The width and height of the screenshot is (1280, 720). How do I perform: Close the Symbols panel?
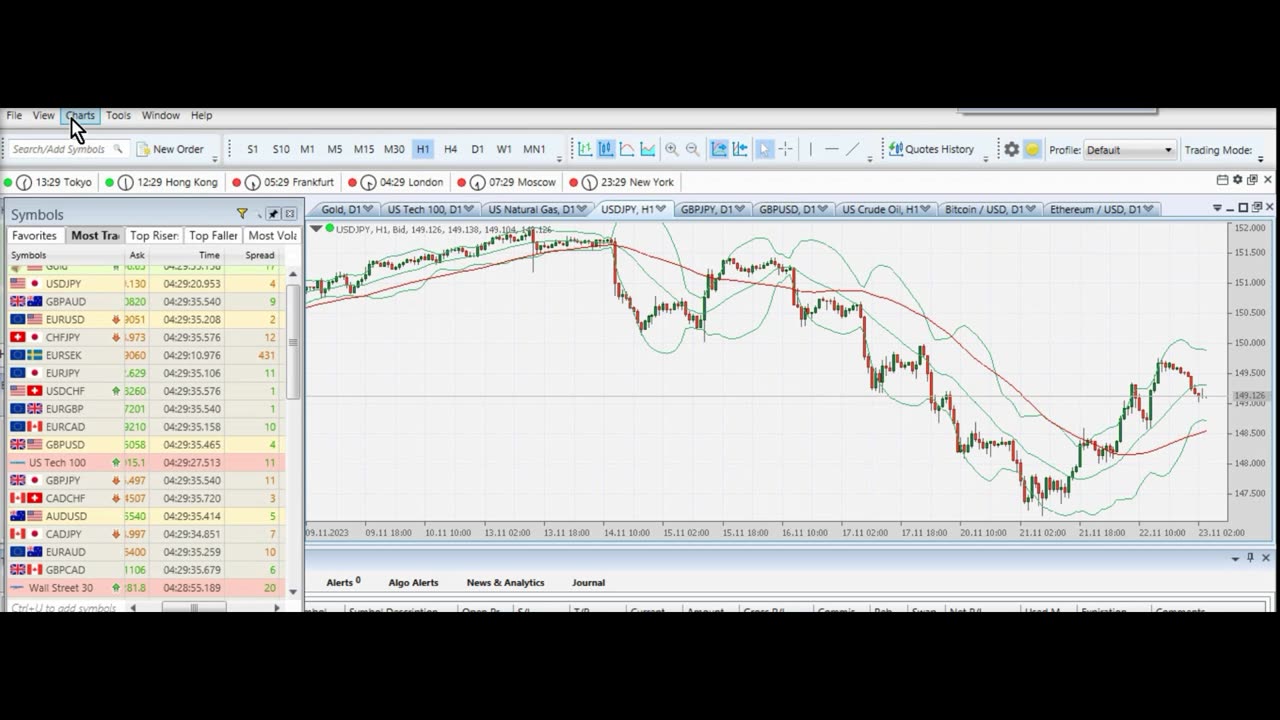(x=289, y=214)
